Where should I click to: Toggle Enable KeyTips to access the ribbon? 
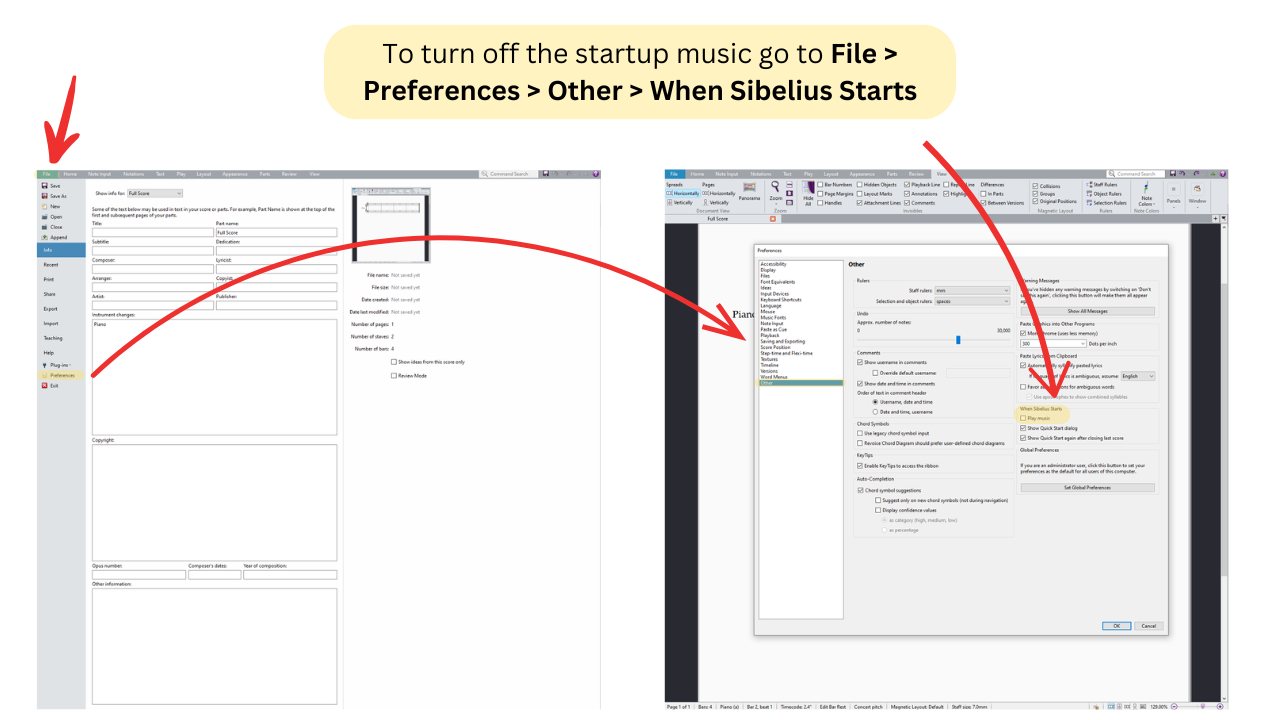860,466
